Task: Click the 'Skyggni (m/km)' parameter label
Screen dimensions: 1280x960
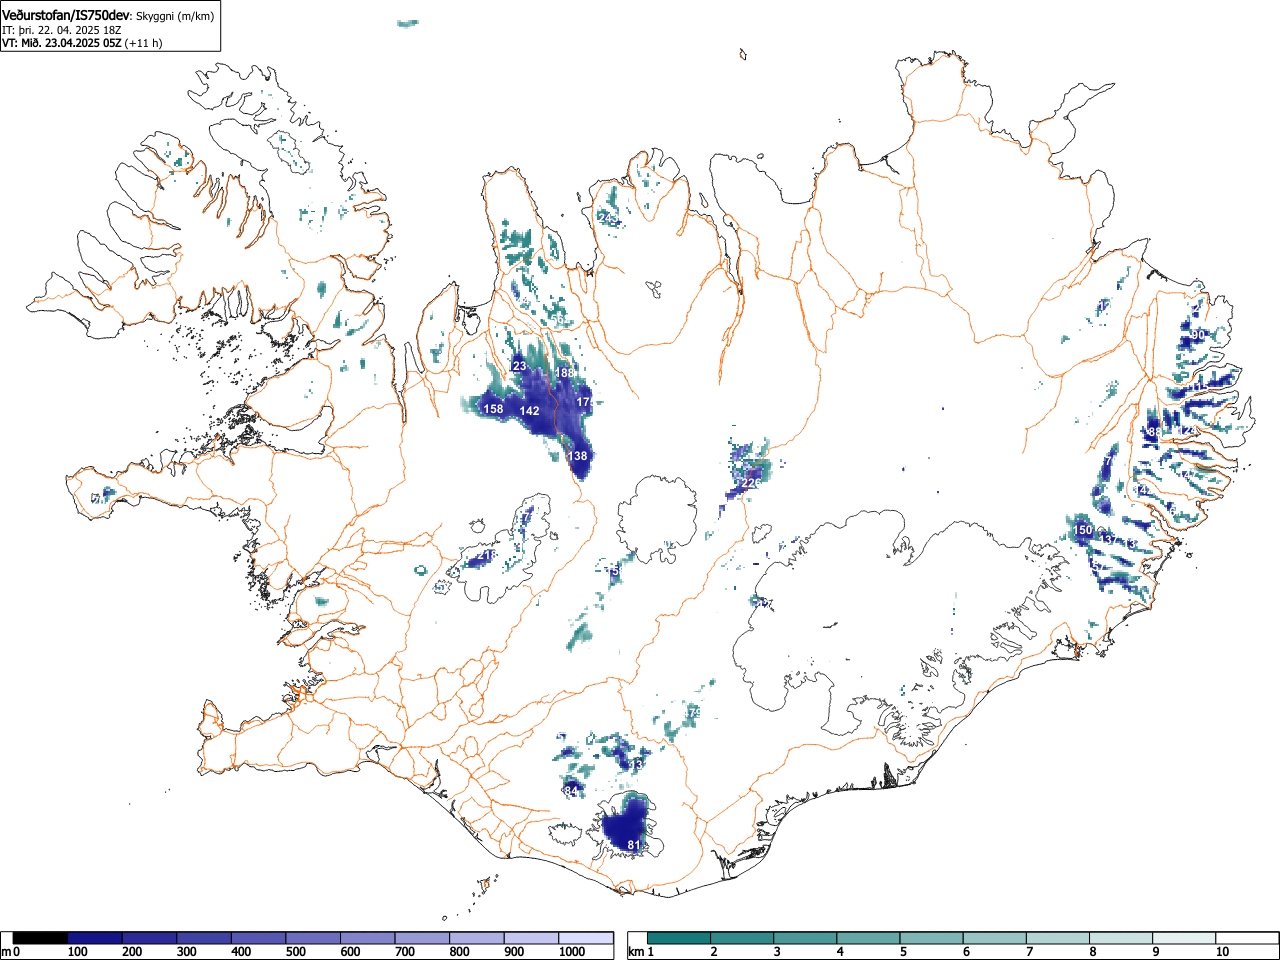Action: [x=174, y=16]
